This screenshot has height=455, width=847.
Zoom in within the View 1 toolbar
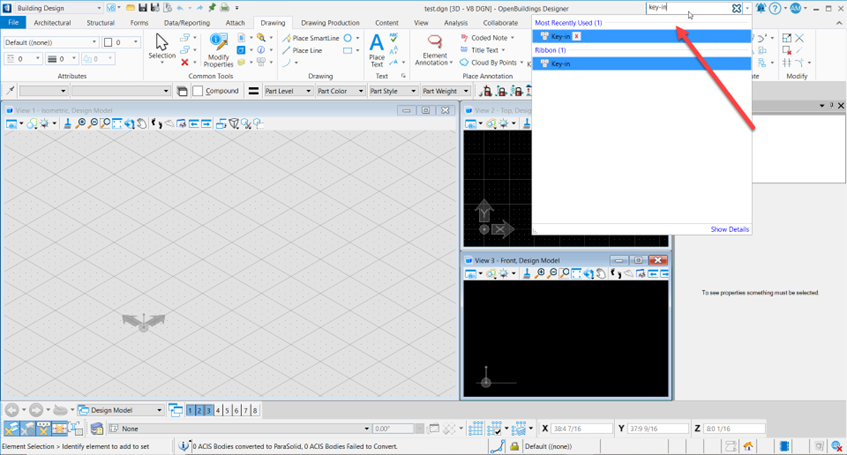point(80,124)
